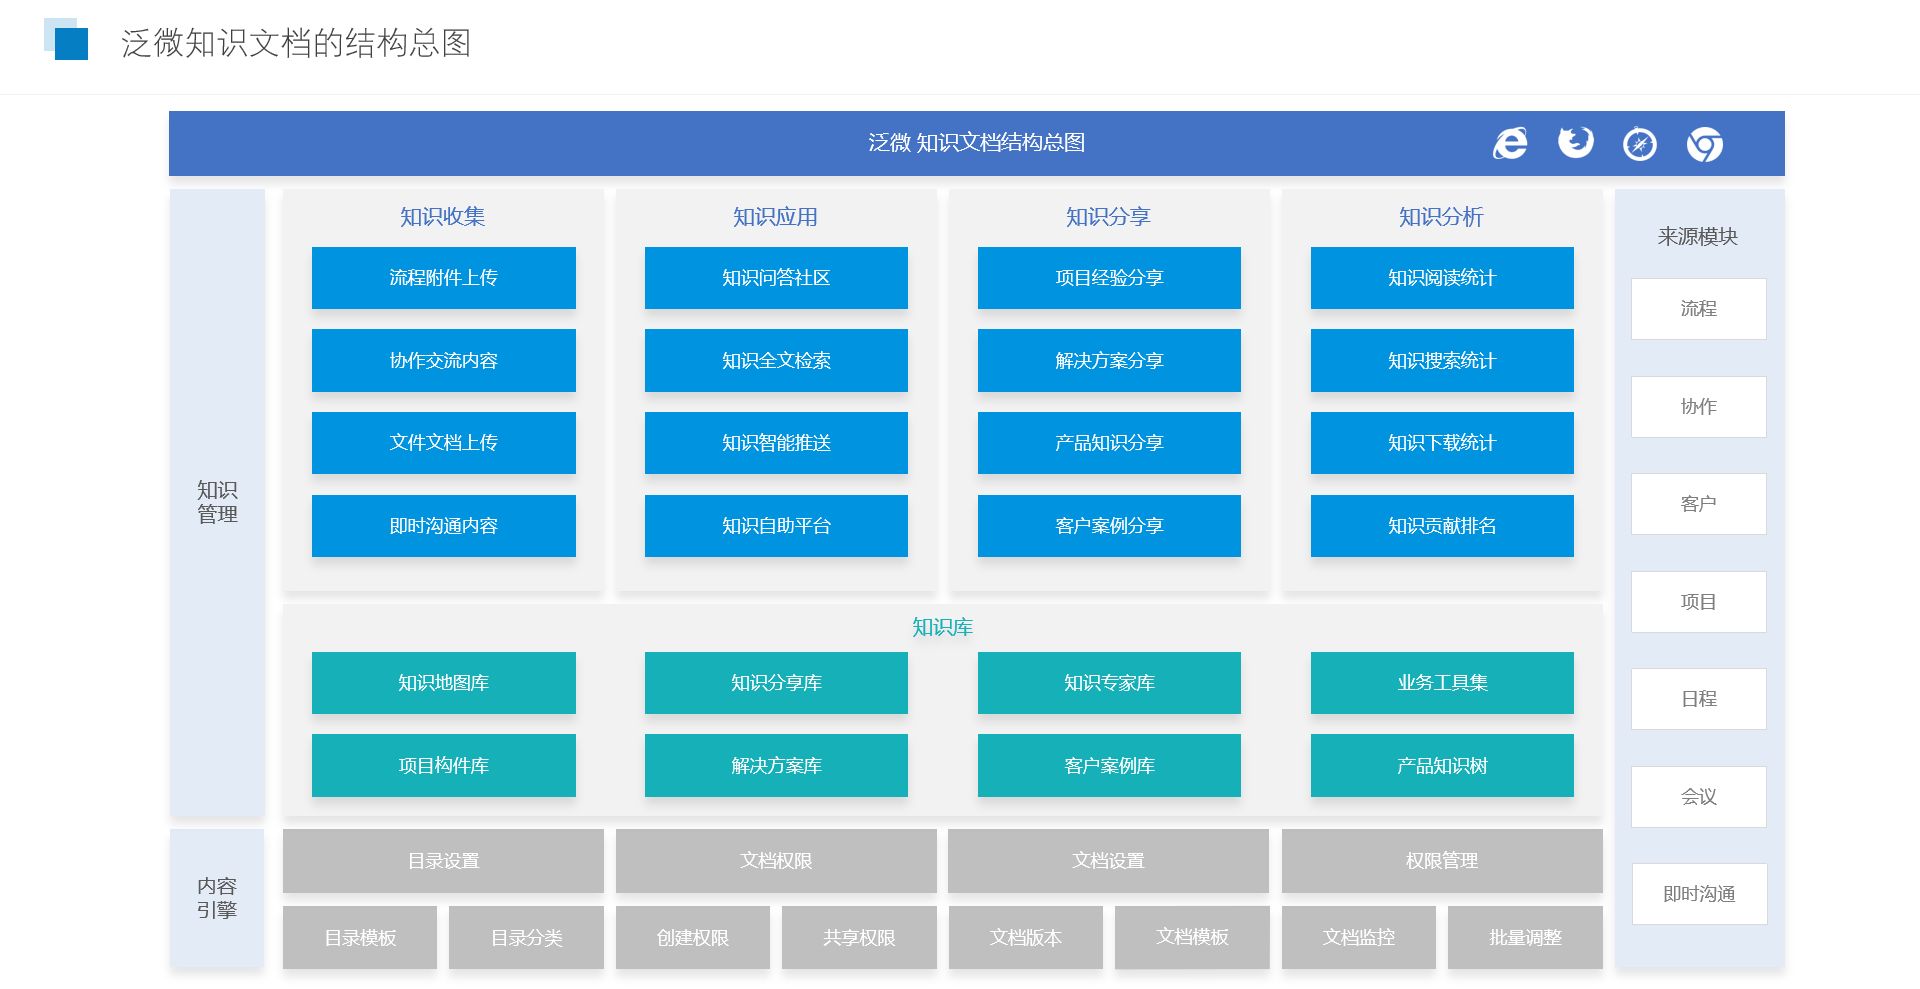Click the Firefox browser icon

(x=1575, y=143)
